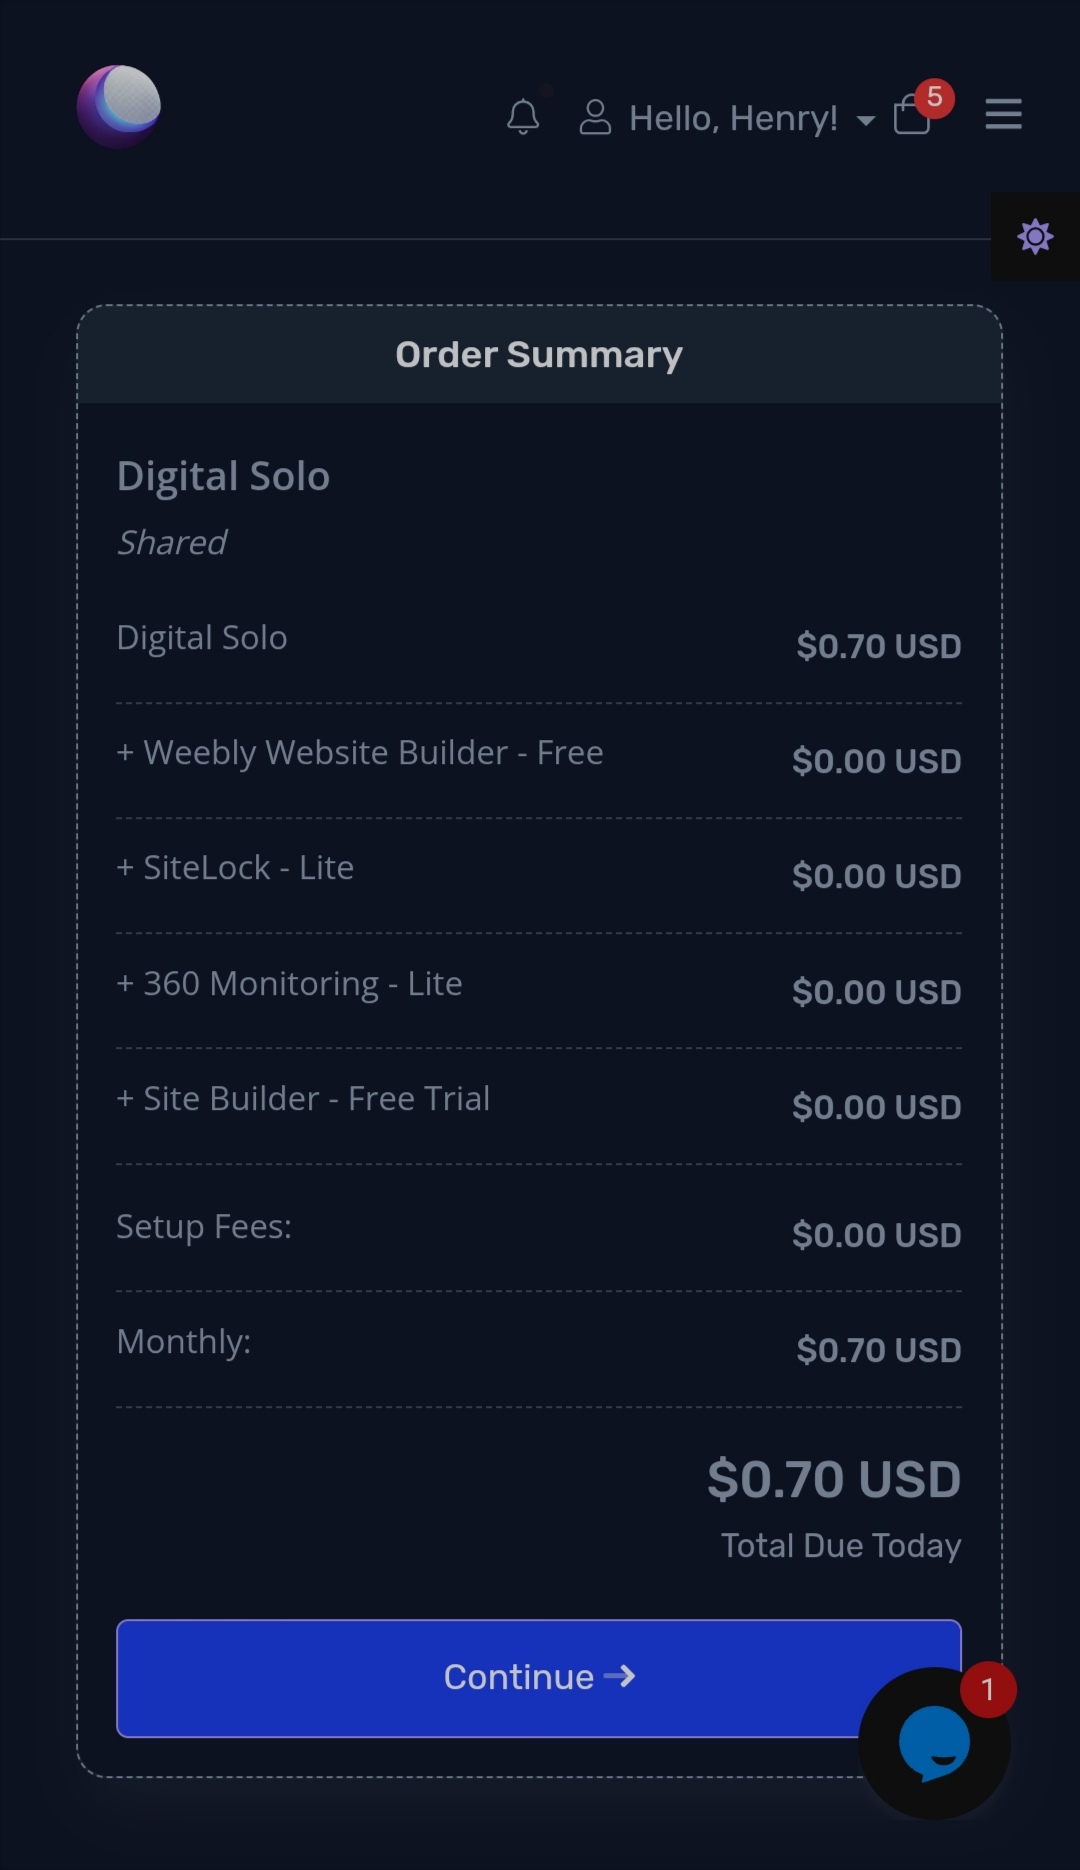
Task: Click the cart badge showing 5 items
Action: pos(934,98)
